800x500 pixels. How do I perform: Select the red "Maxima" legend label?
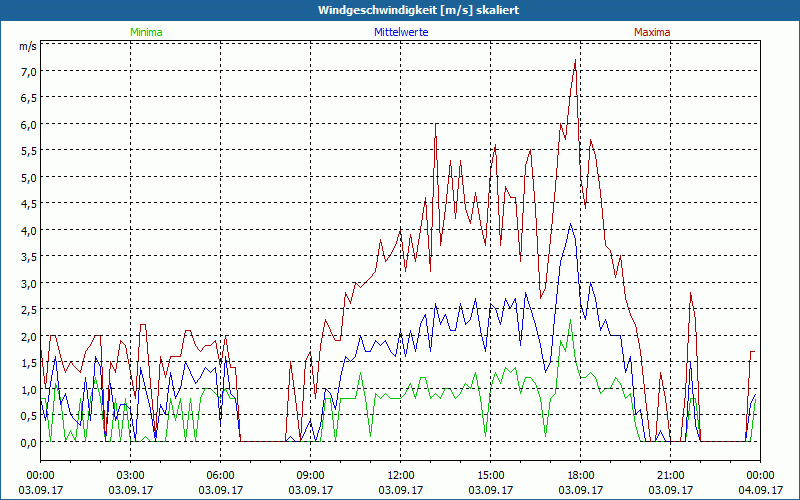(x=652, y=32)
